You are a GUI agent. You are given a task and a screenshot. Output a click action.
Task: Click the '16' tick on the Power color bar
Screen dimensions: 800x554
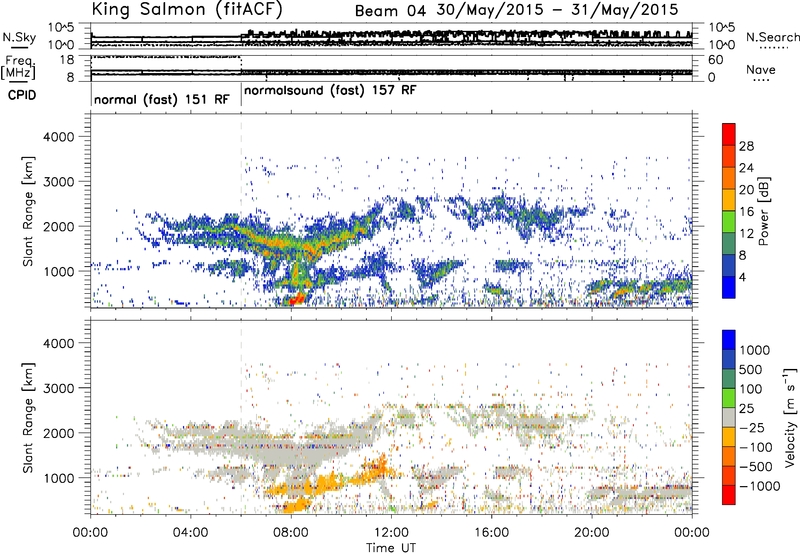pos(746,212)
